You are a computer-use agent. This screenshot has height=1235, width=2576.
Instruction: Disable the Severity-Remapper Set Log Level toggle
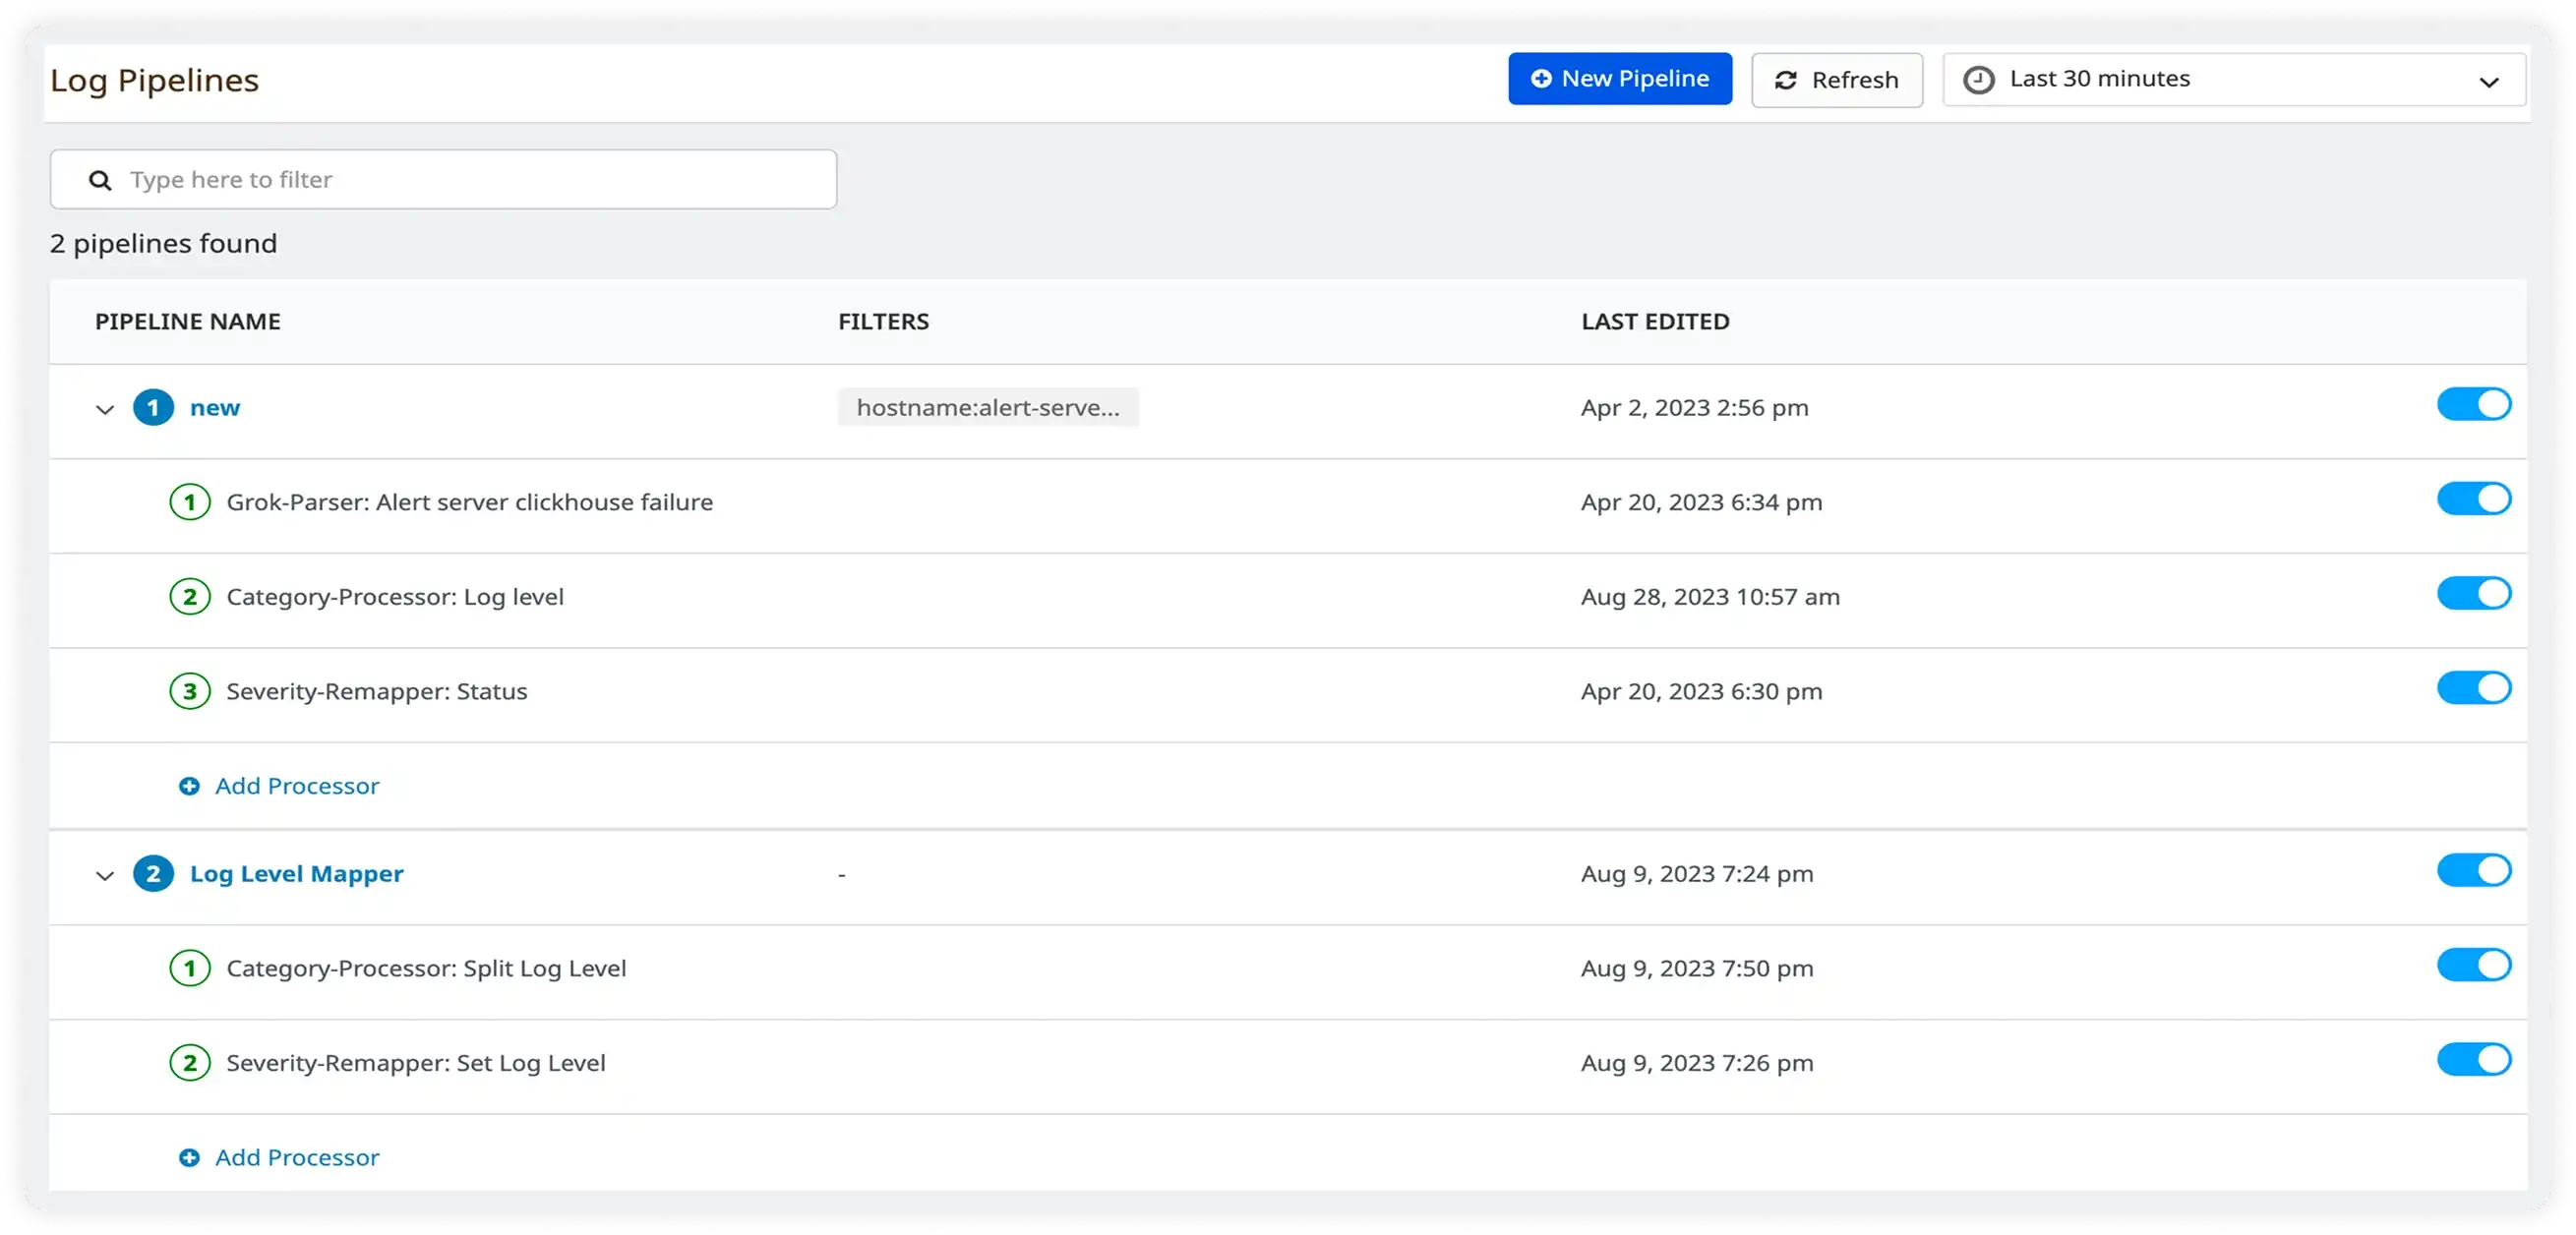pos(2473,1059)
